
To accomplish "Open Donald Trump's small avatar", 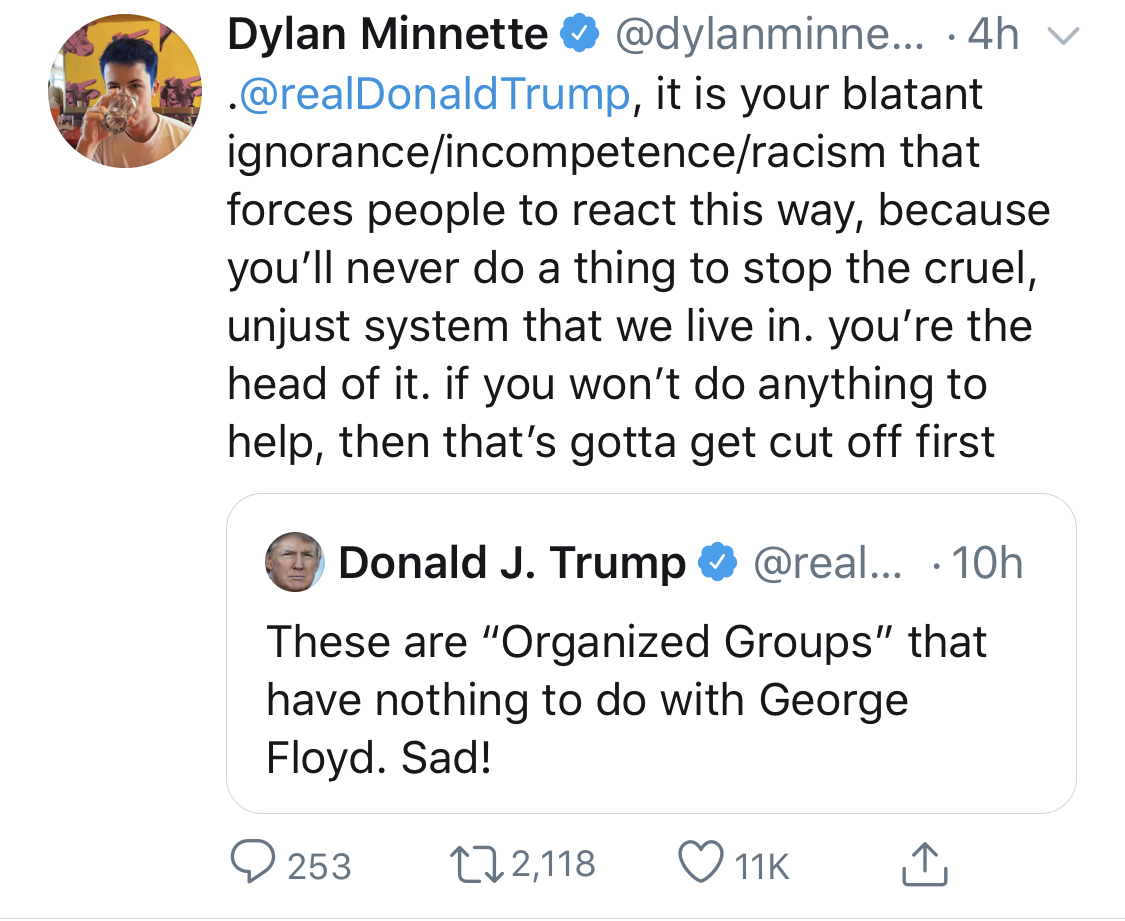I will [295, 562].
